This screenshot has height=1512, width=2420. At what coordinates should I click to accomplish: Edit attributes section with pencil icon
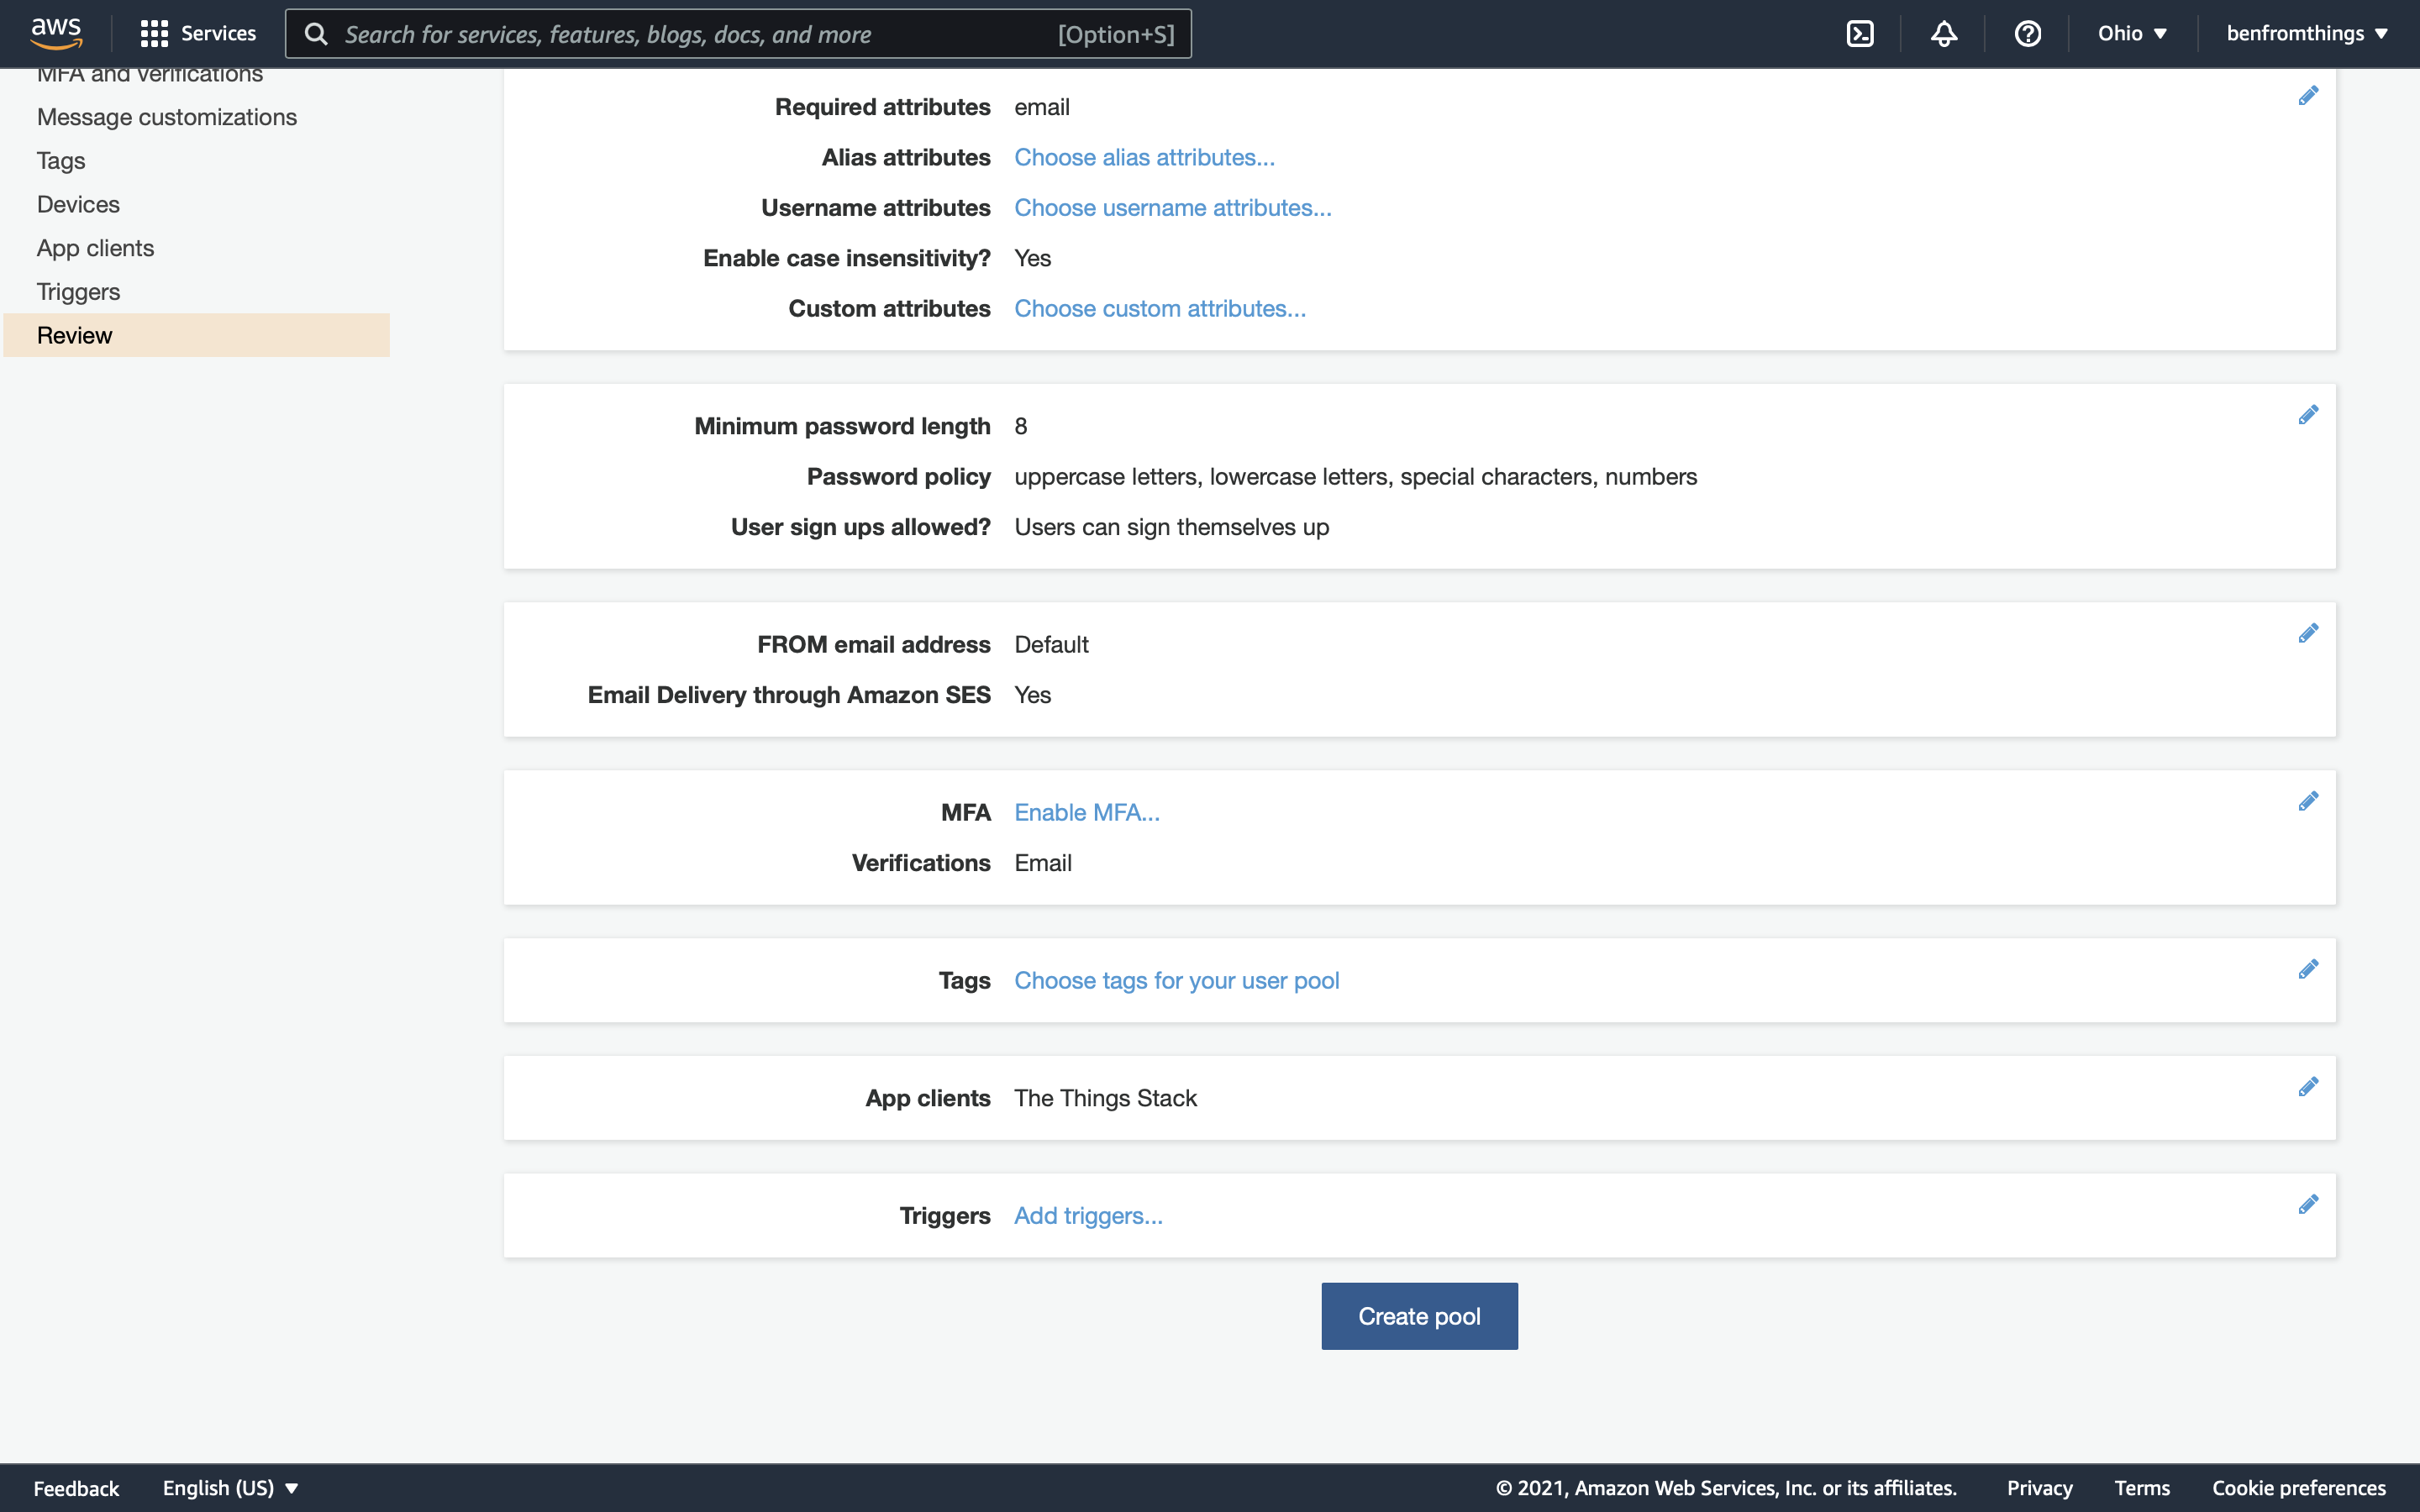(x=2308, y=96)
